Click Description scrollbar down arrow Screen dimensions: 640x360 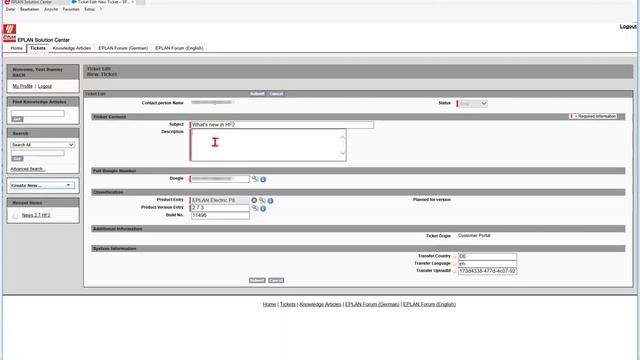tap(343, 153)
